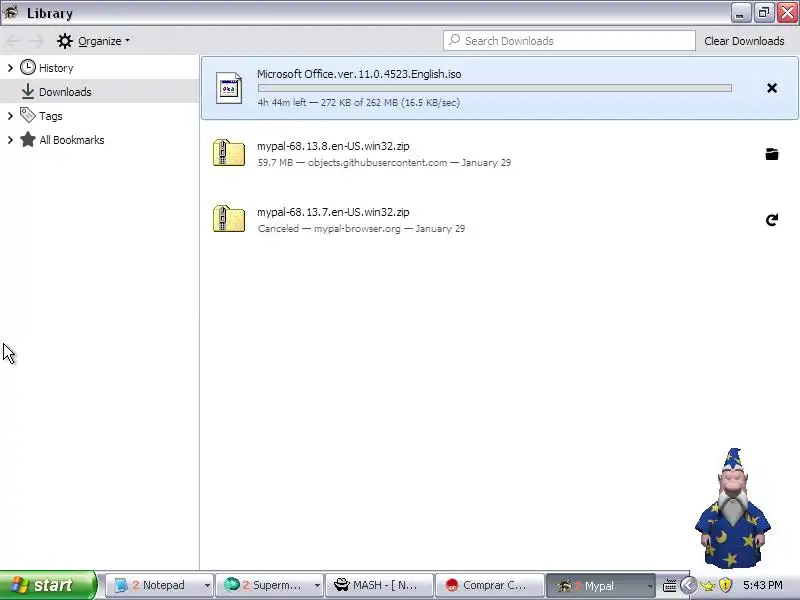This screenshot has width=800, height=600.
Task: Expand the History tree node
Action: click(10, 67)
